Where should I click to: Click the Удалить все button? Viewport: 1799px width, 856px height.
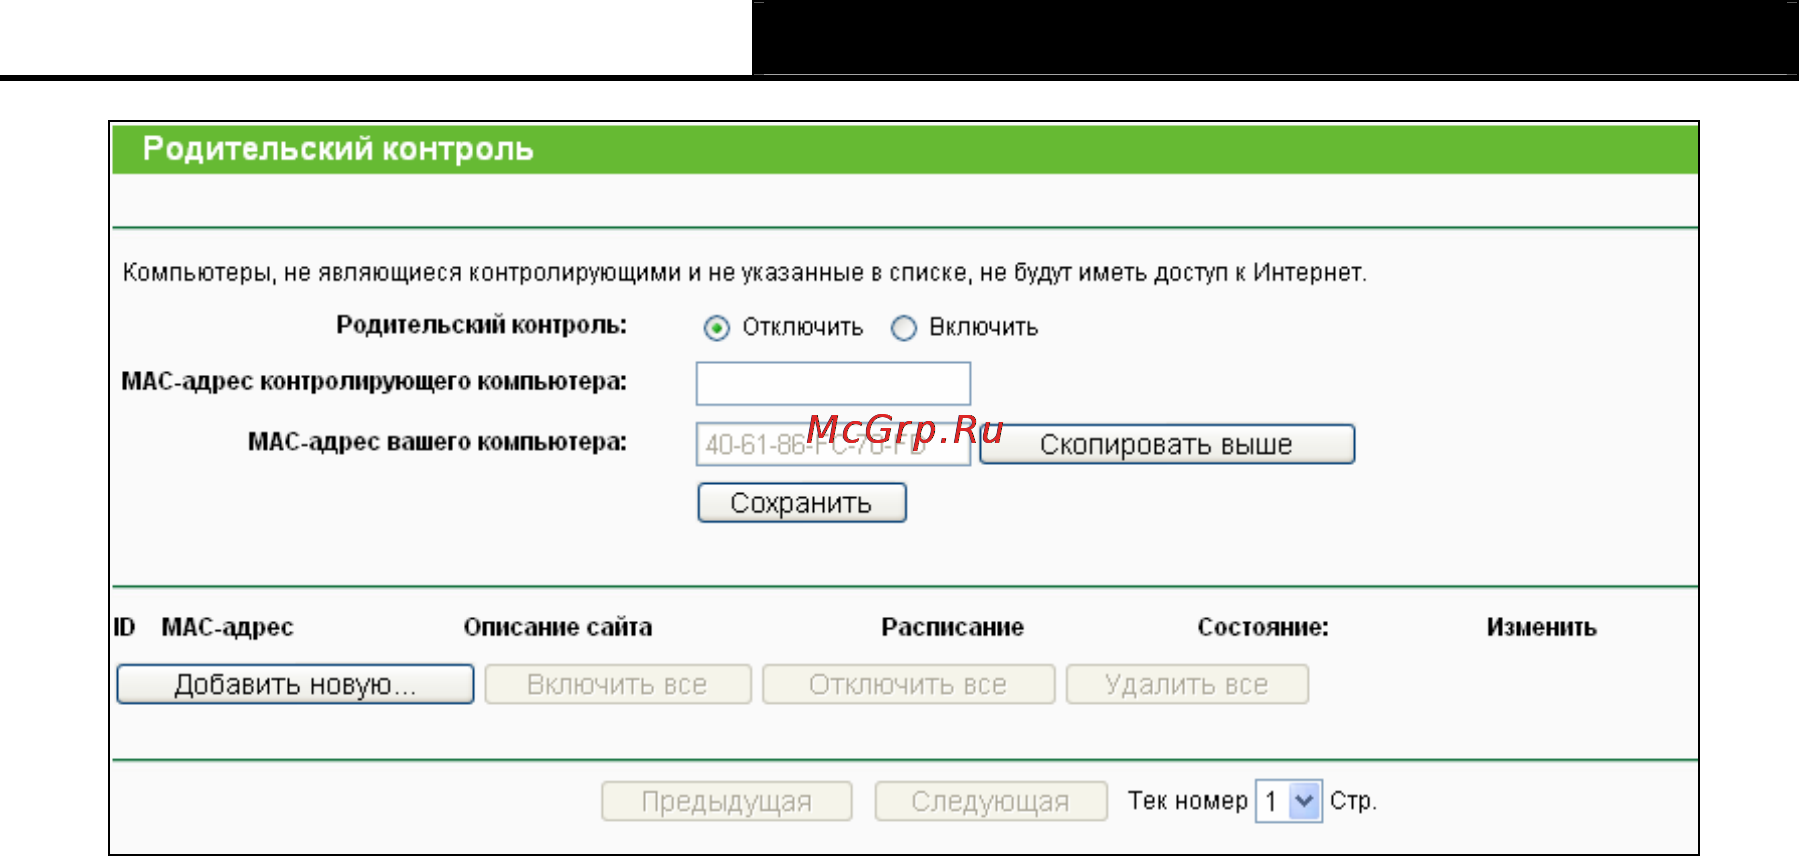click(1187, 684)
